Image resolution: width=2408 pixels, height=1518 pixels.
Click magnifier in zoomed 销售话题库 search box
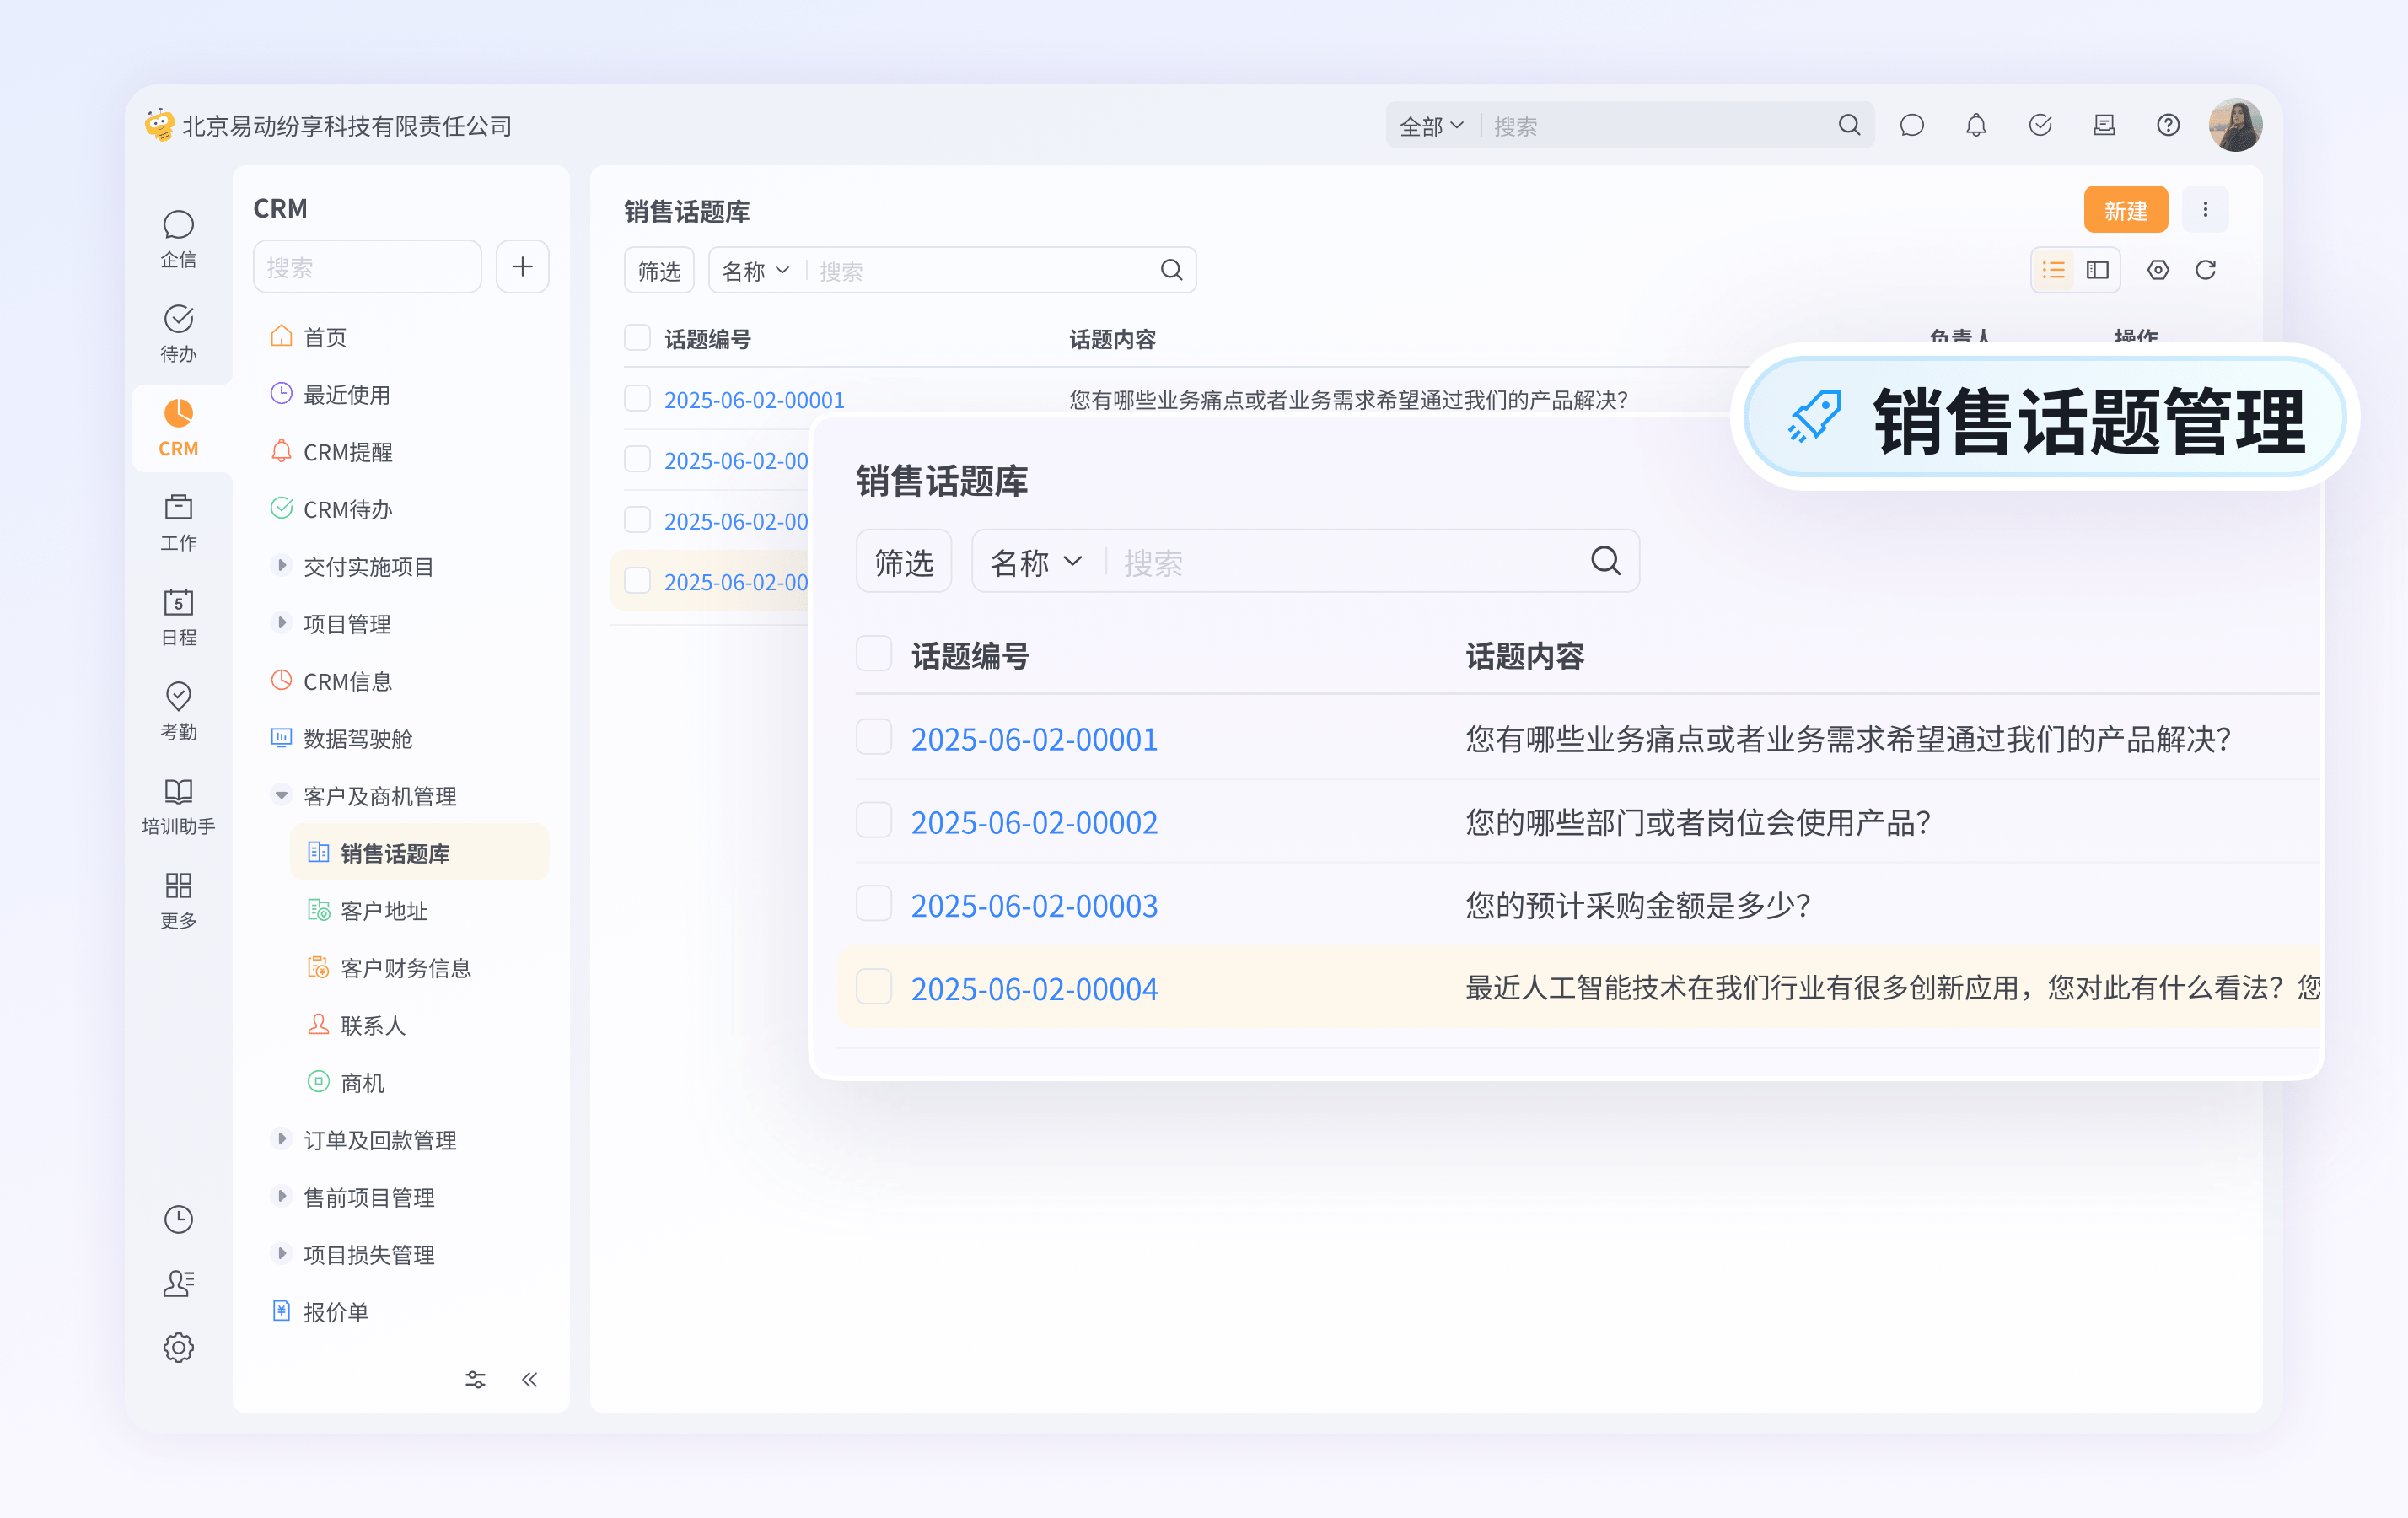(x=1605, y=561)
